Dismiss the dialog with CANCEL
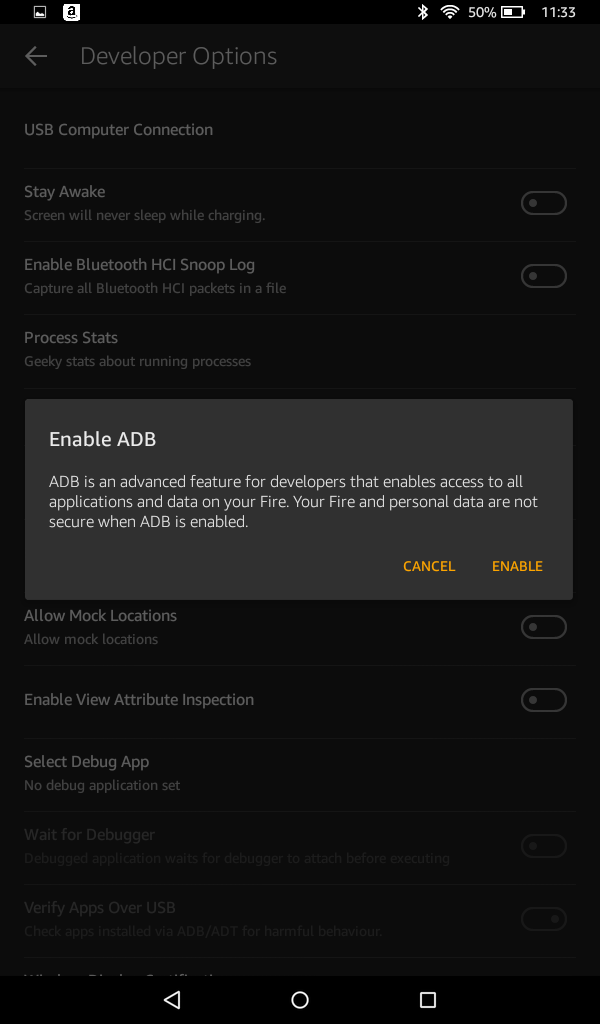Viewport: 600px width, 1024px height. (428, 566)
